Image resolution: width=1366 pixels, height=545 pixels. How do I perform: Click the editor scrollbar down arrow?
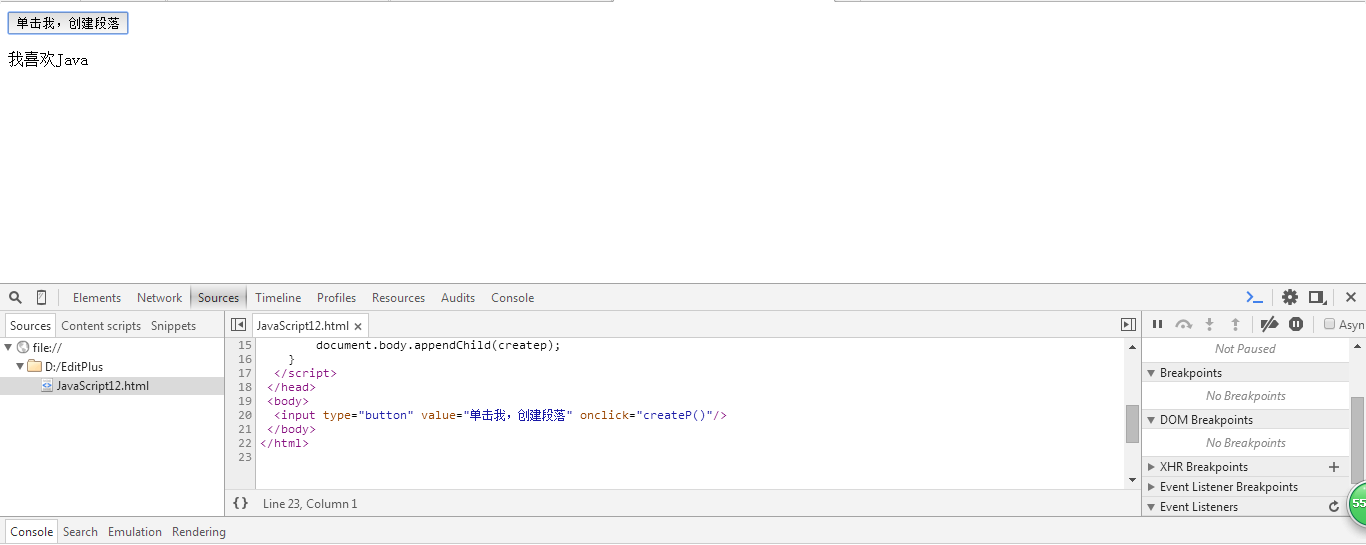point(1132,481)
